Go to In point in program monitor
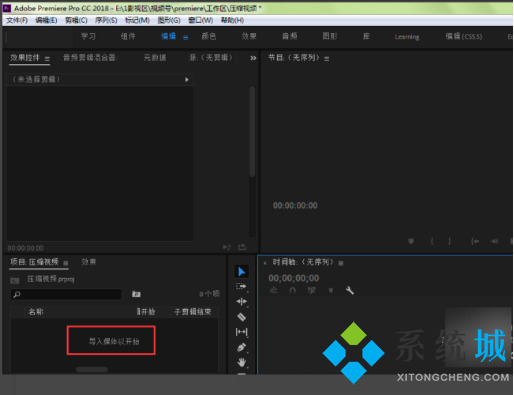This screenshot has width=514, height=395. pyautogui.click(x=475, y=241)
